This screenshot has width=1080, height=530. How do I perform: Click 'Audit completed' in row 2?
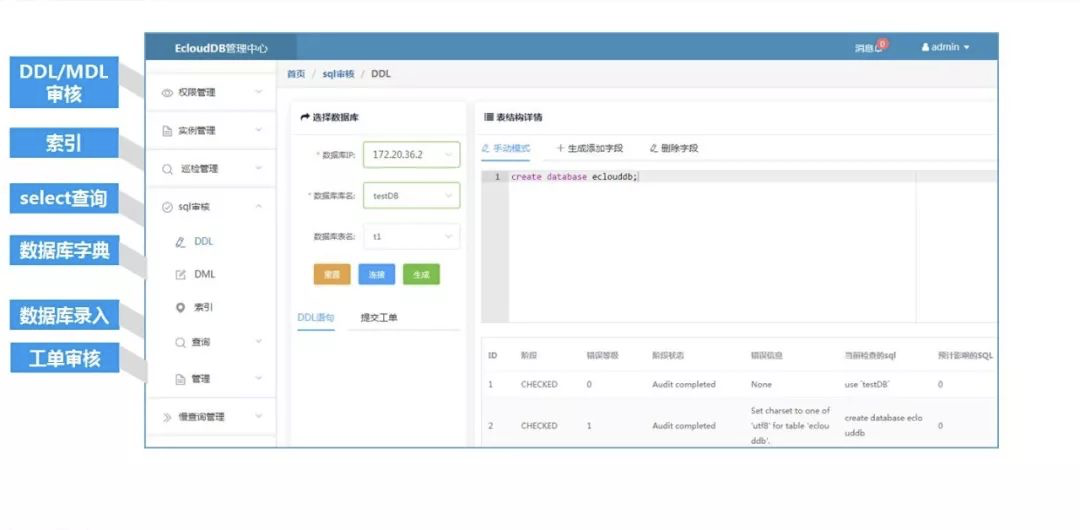pos(684,426)
